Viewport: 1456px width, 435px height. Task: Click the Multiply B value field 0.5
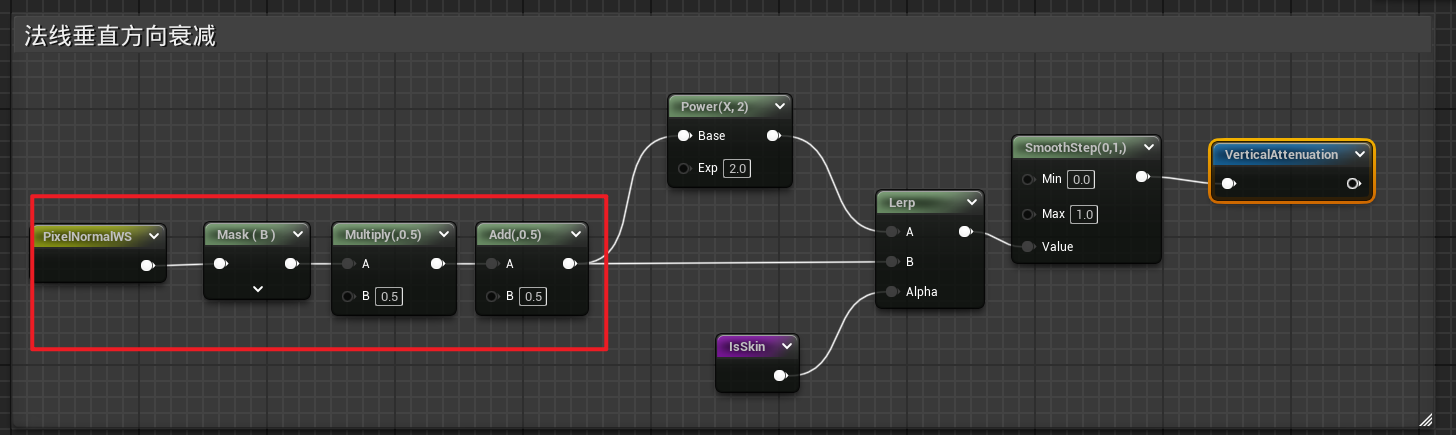point(388,296)
